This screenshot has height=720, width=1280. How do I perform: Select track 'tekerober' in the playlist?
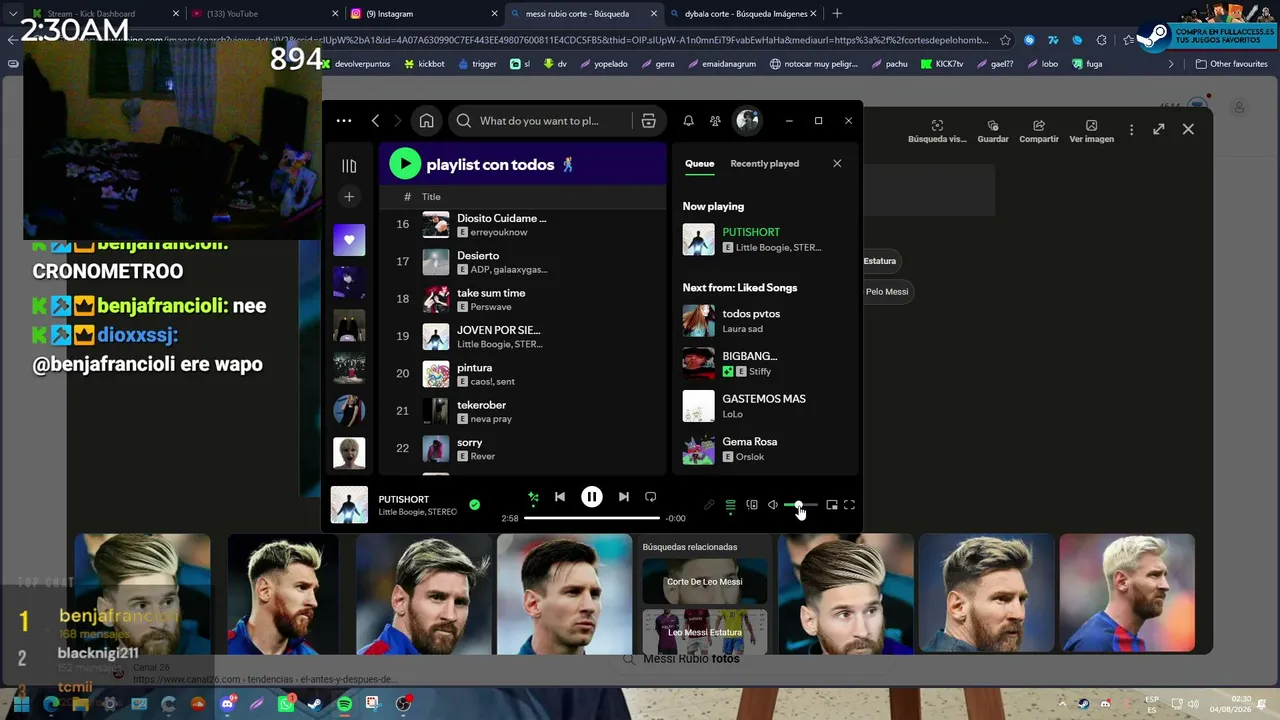(x=522, y=411)
